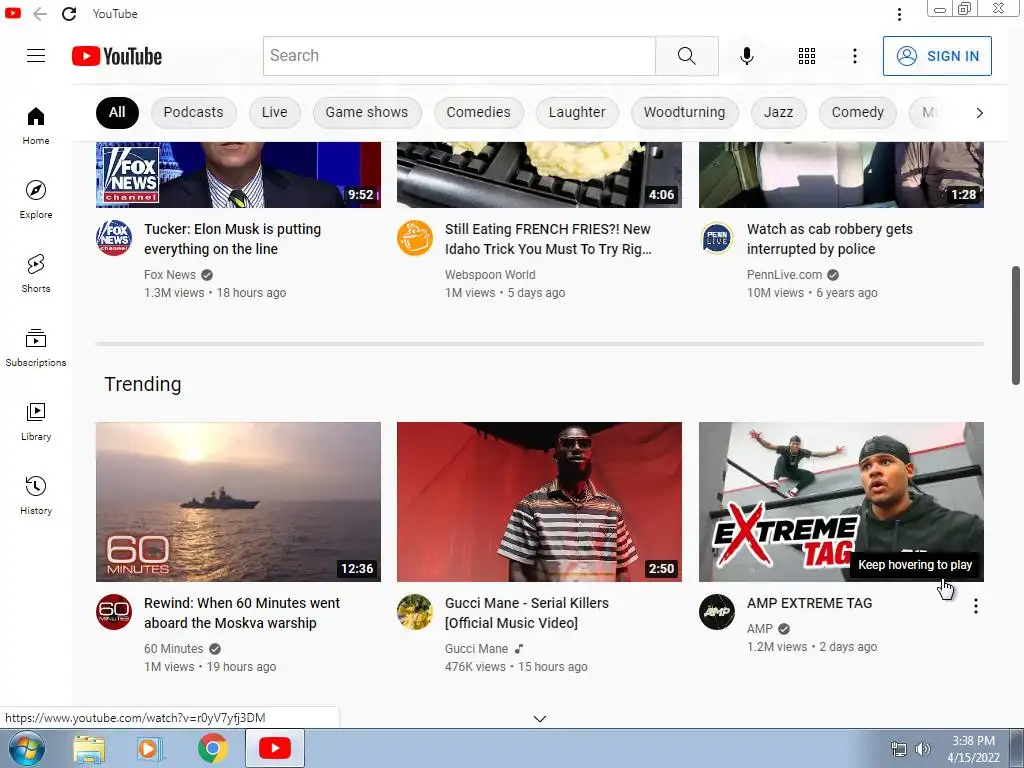This screenshot has height=768, width=1024.
Task: Open the hamburger guide menu
Action: (x=36, y=56)
